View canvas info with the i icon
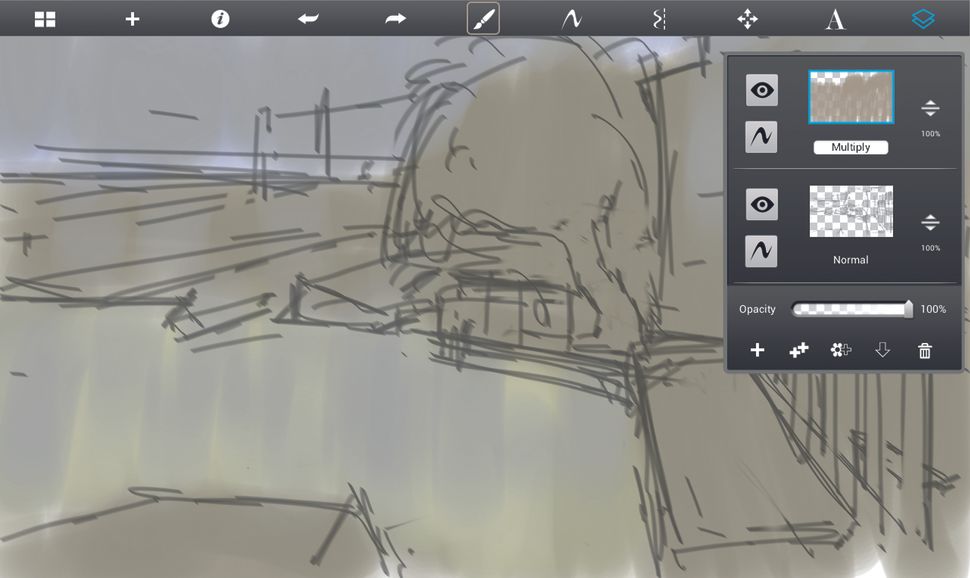This screenshot has width=970, height=578. click(219, 18)
